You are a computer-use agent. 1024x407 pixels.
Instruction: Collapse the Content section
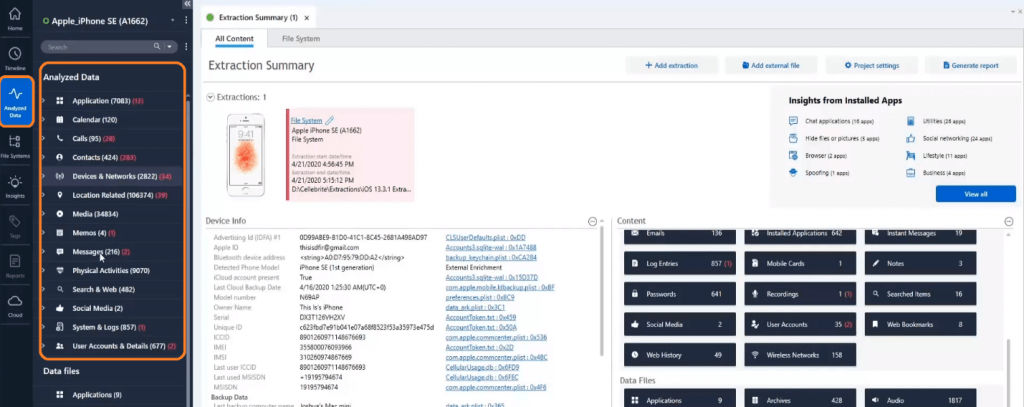[x=1008, y=221]
